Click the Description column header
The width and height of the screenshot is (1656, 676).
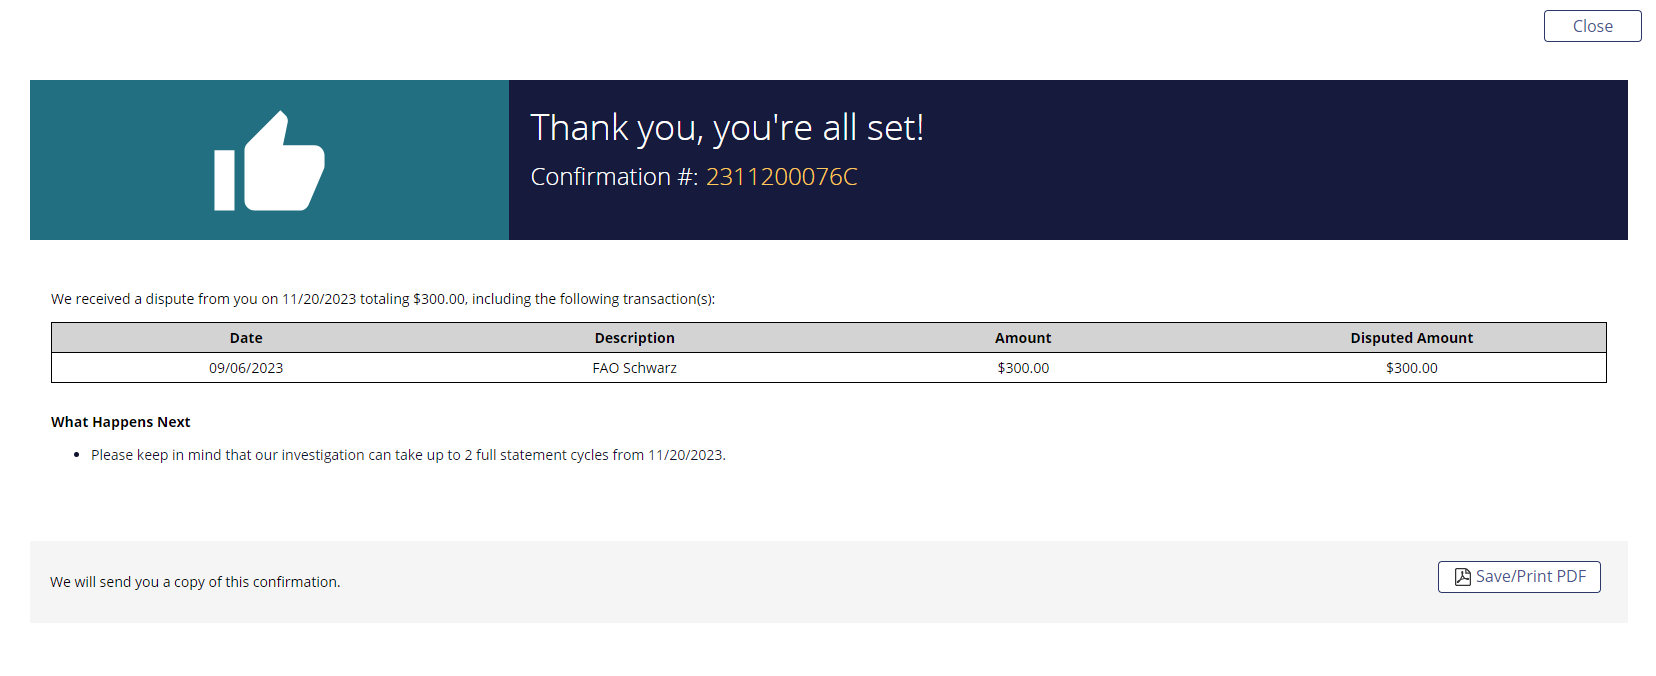click(x=634, y=338)
